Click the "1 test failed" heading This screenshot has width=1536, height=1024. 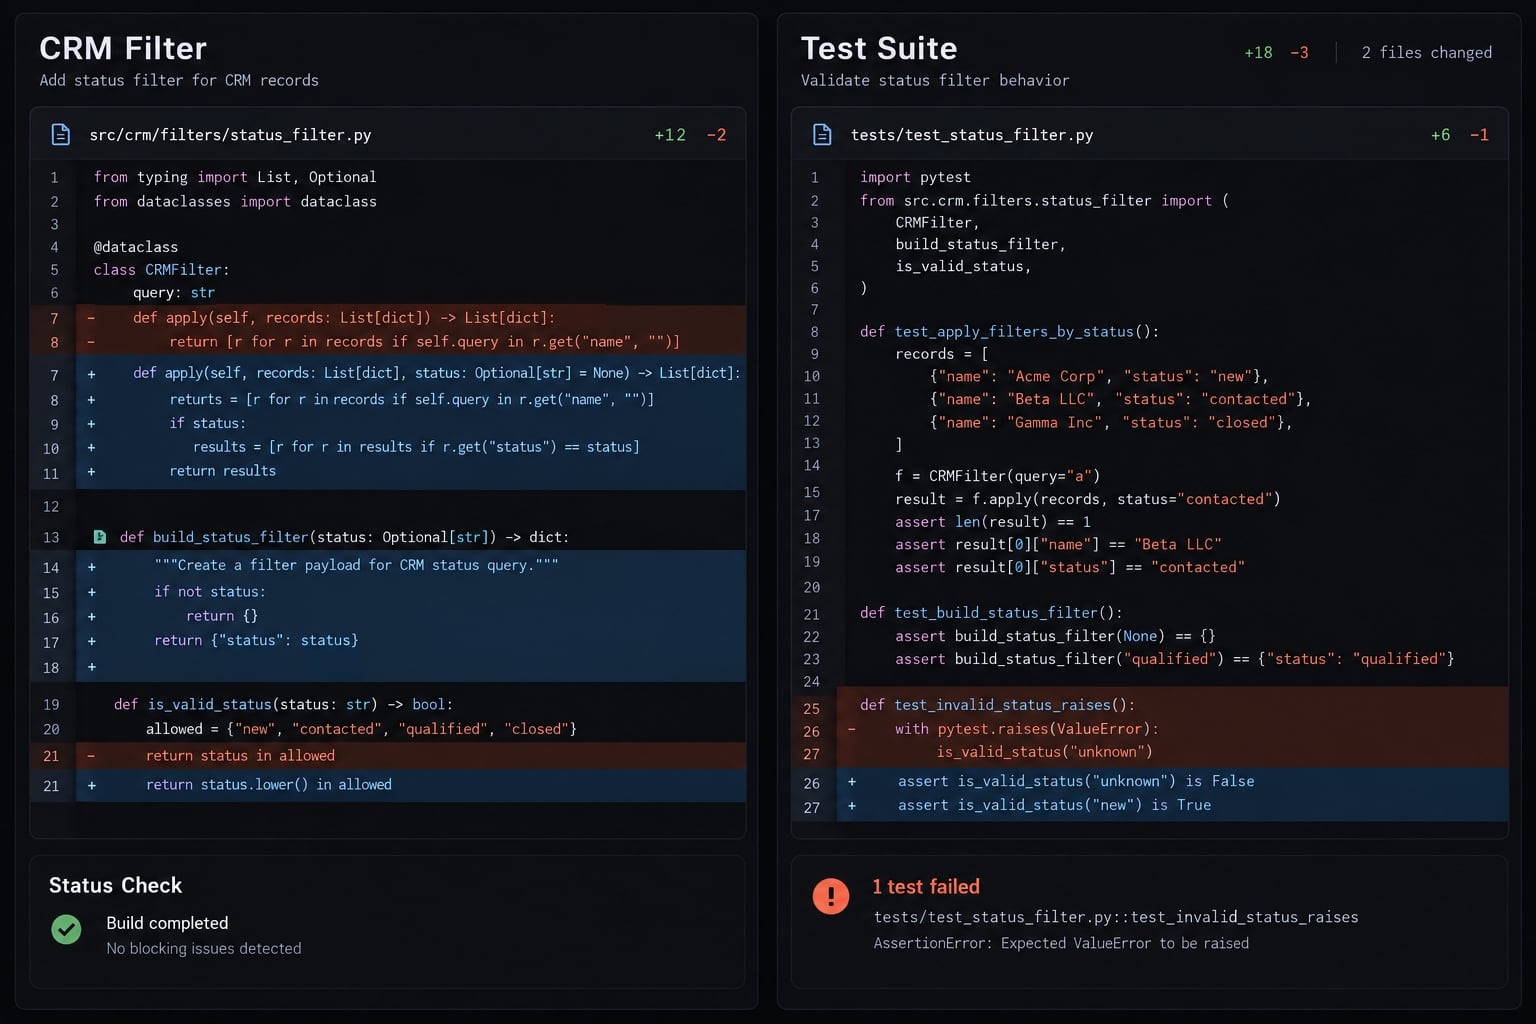coord(926,887)
